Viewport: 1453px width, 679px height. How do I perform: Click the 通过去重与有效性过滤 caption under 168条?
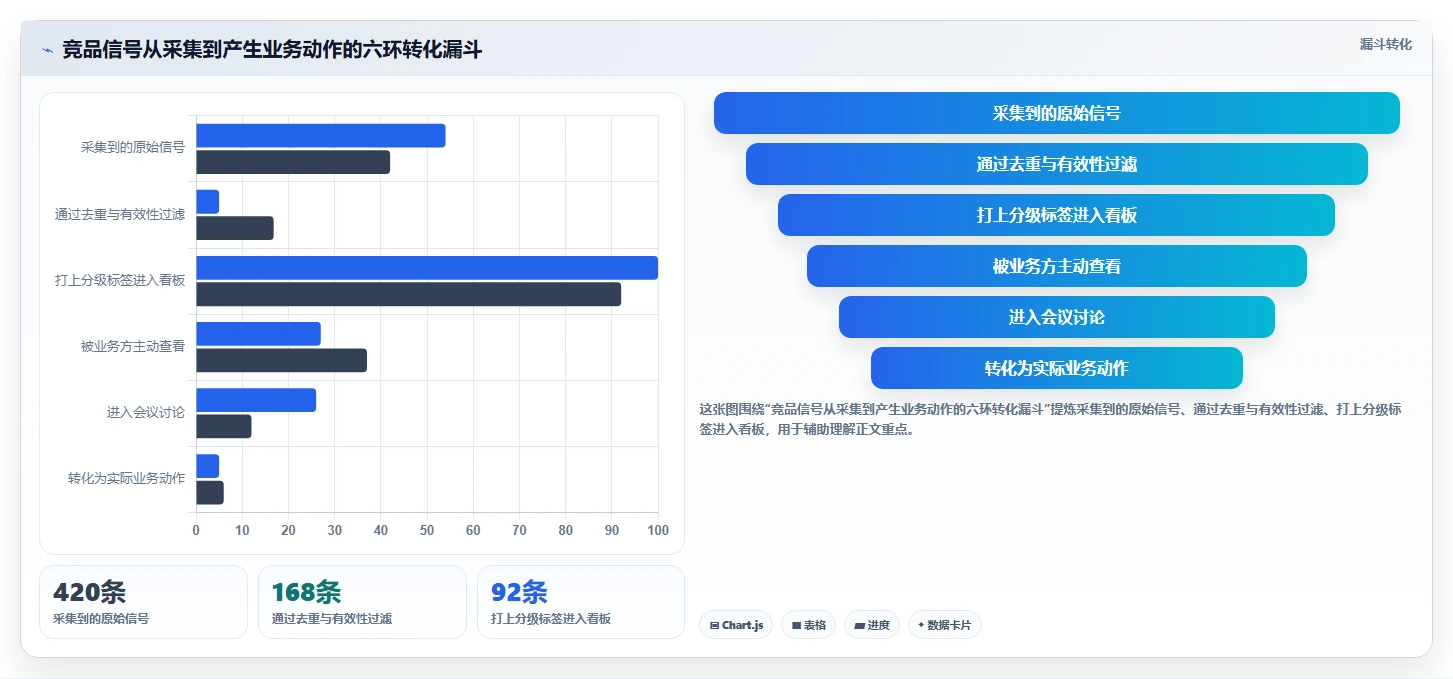click(332, 619)
